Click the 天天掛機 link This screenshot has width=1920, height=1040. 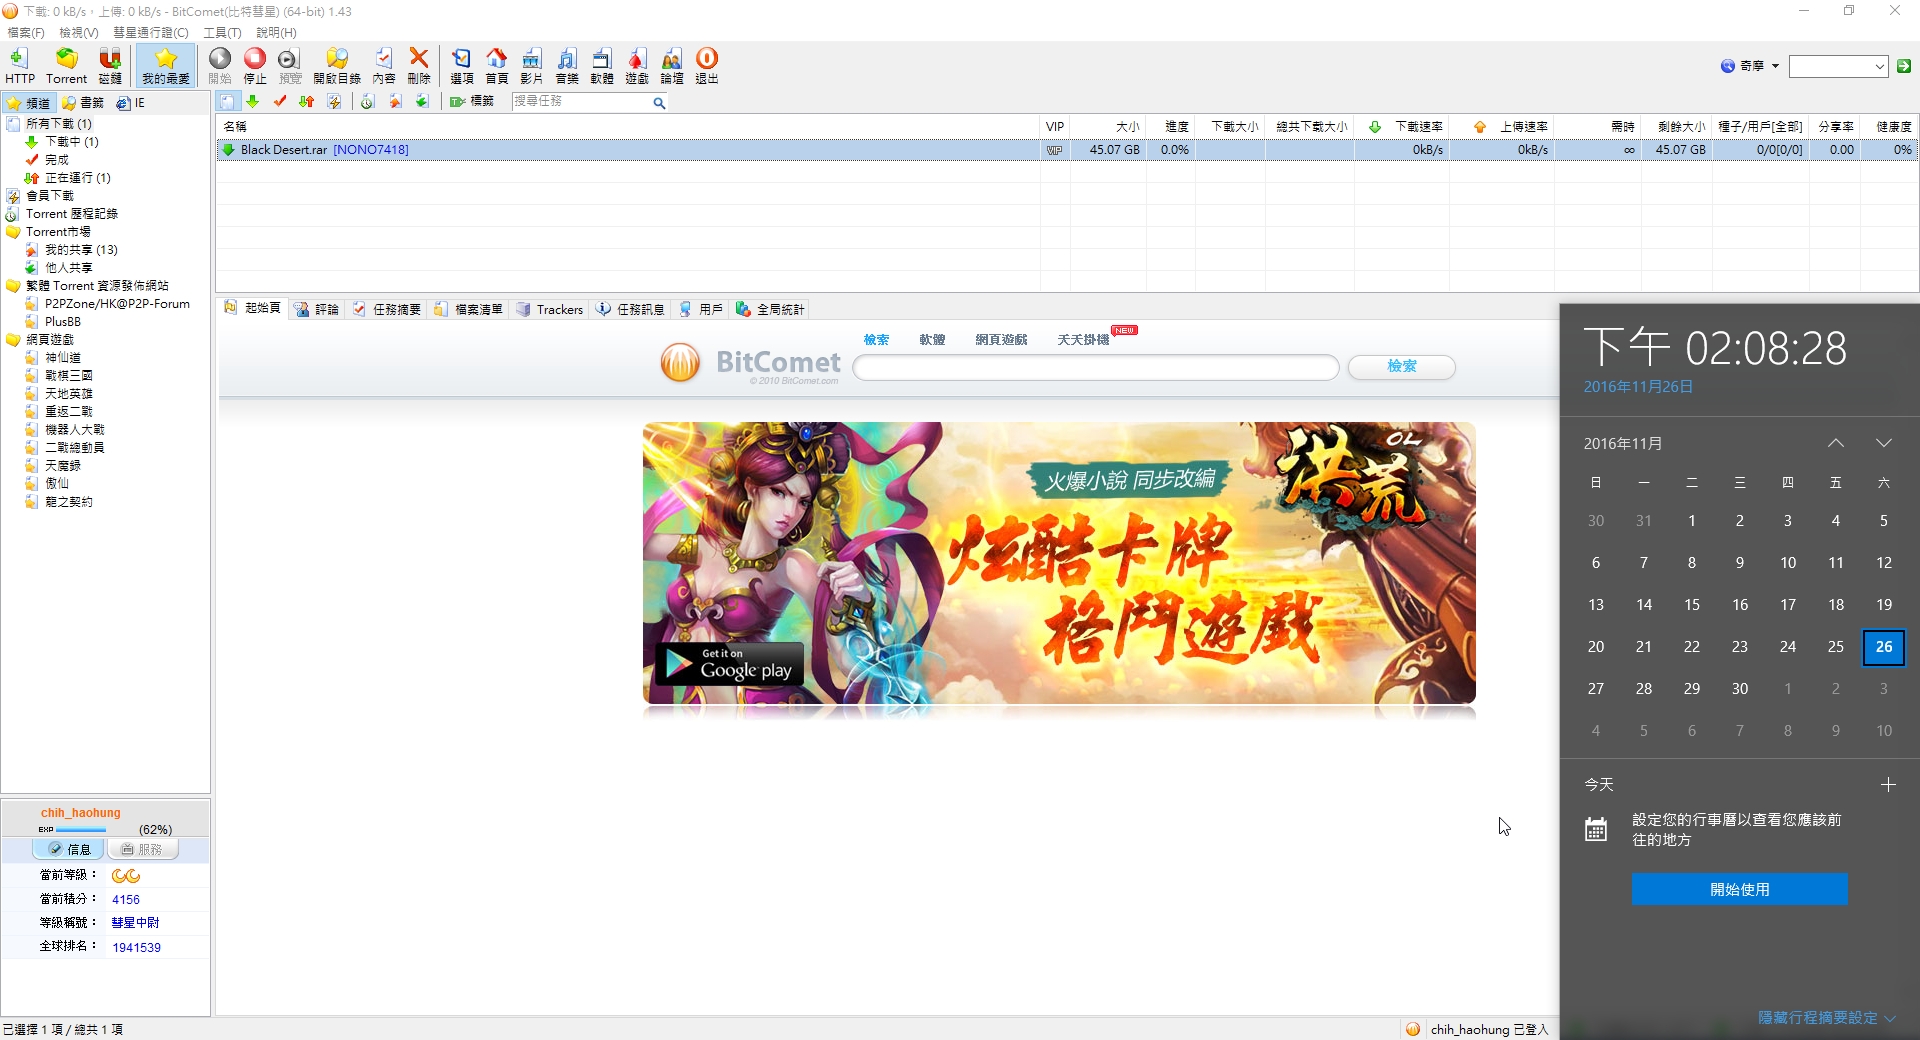[x=1083, y=340]
